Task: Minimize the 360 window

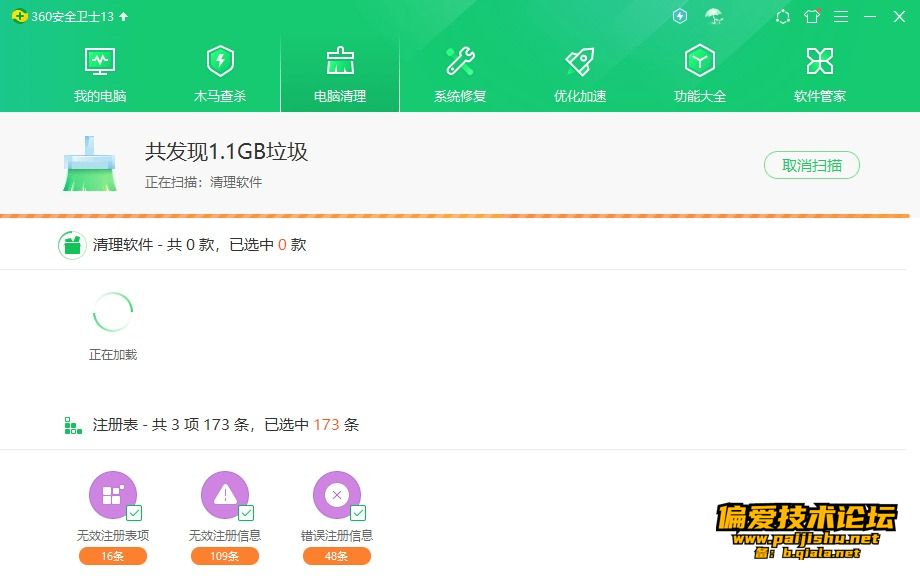Action: tap(870, 17)
